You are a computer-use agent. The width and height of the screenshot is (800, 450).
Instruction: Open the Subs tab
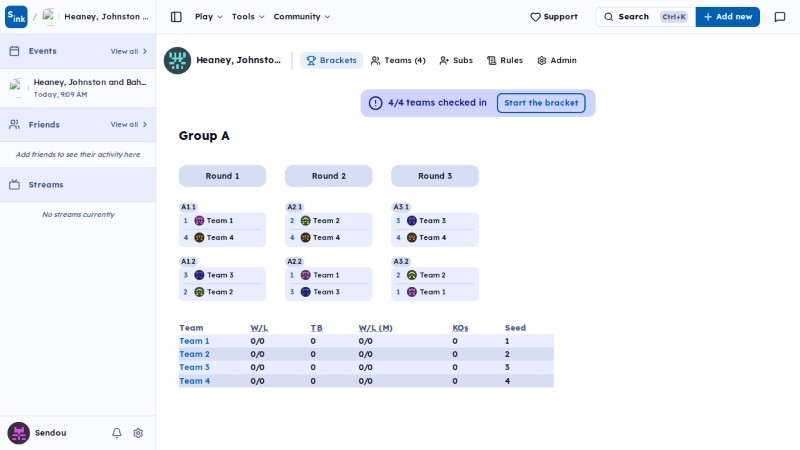pyautogui.click(x=456, y=60)
